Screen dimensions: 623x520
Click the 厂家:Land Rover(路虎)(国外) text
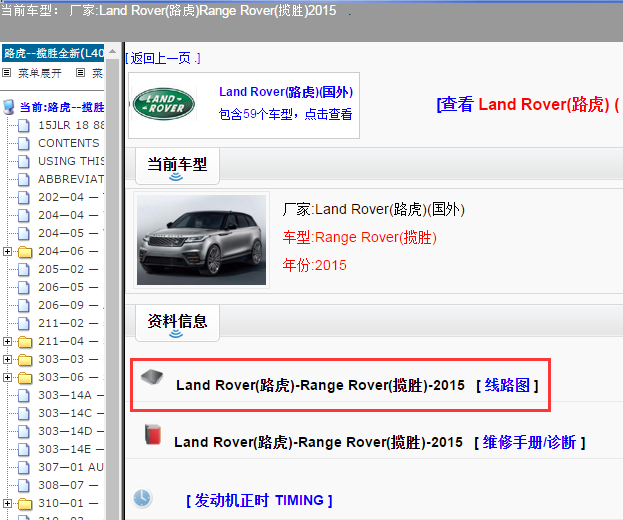[x=373, y=209]
